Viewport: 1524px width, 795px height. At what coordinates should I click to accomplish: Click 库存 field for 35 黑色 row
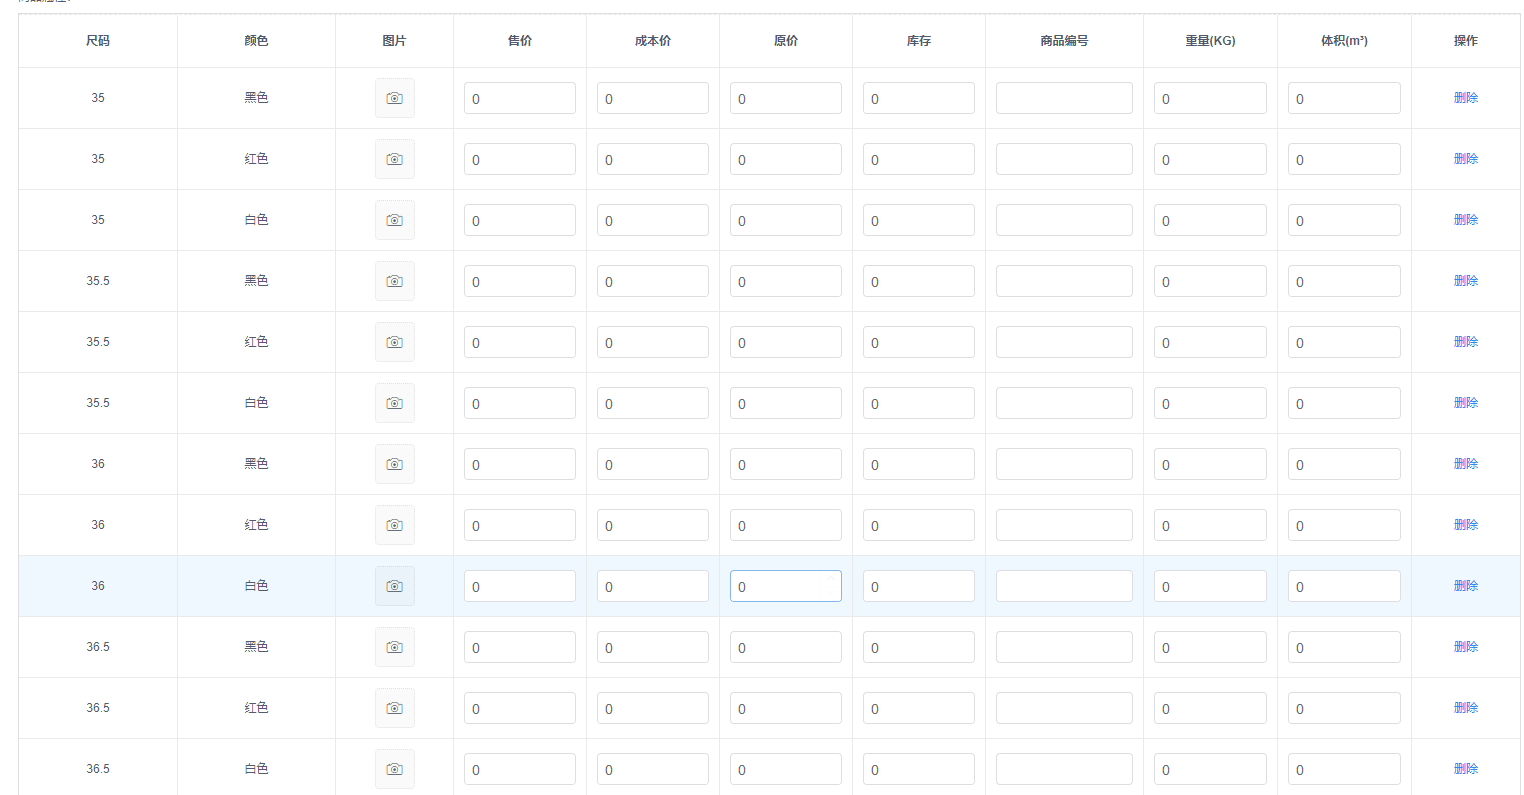pos(919,98)
